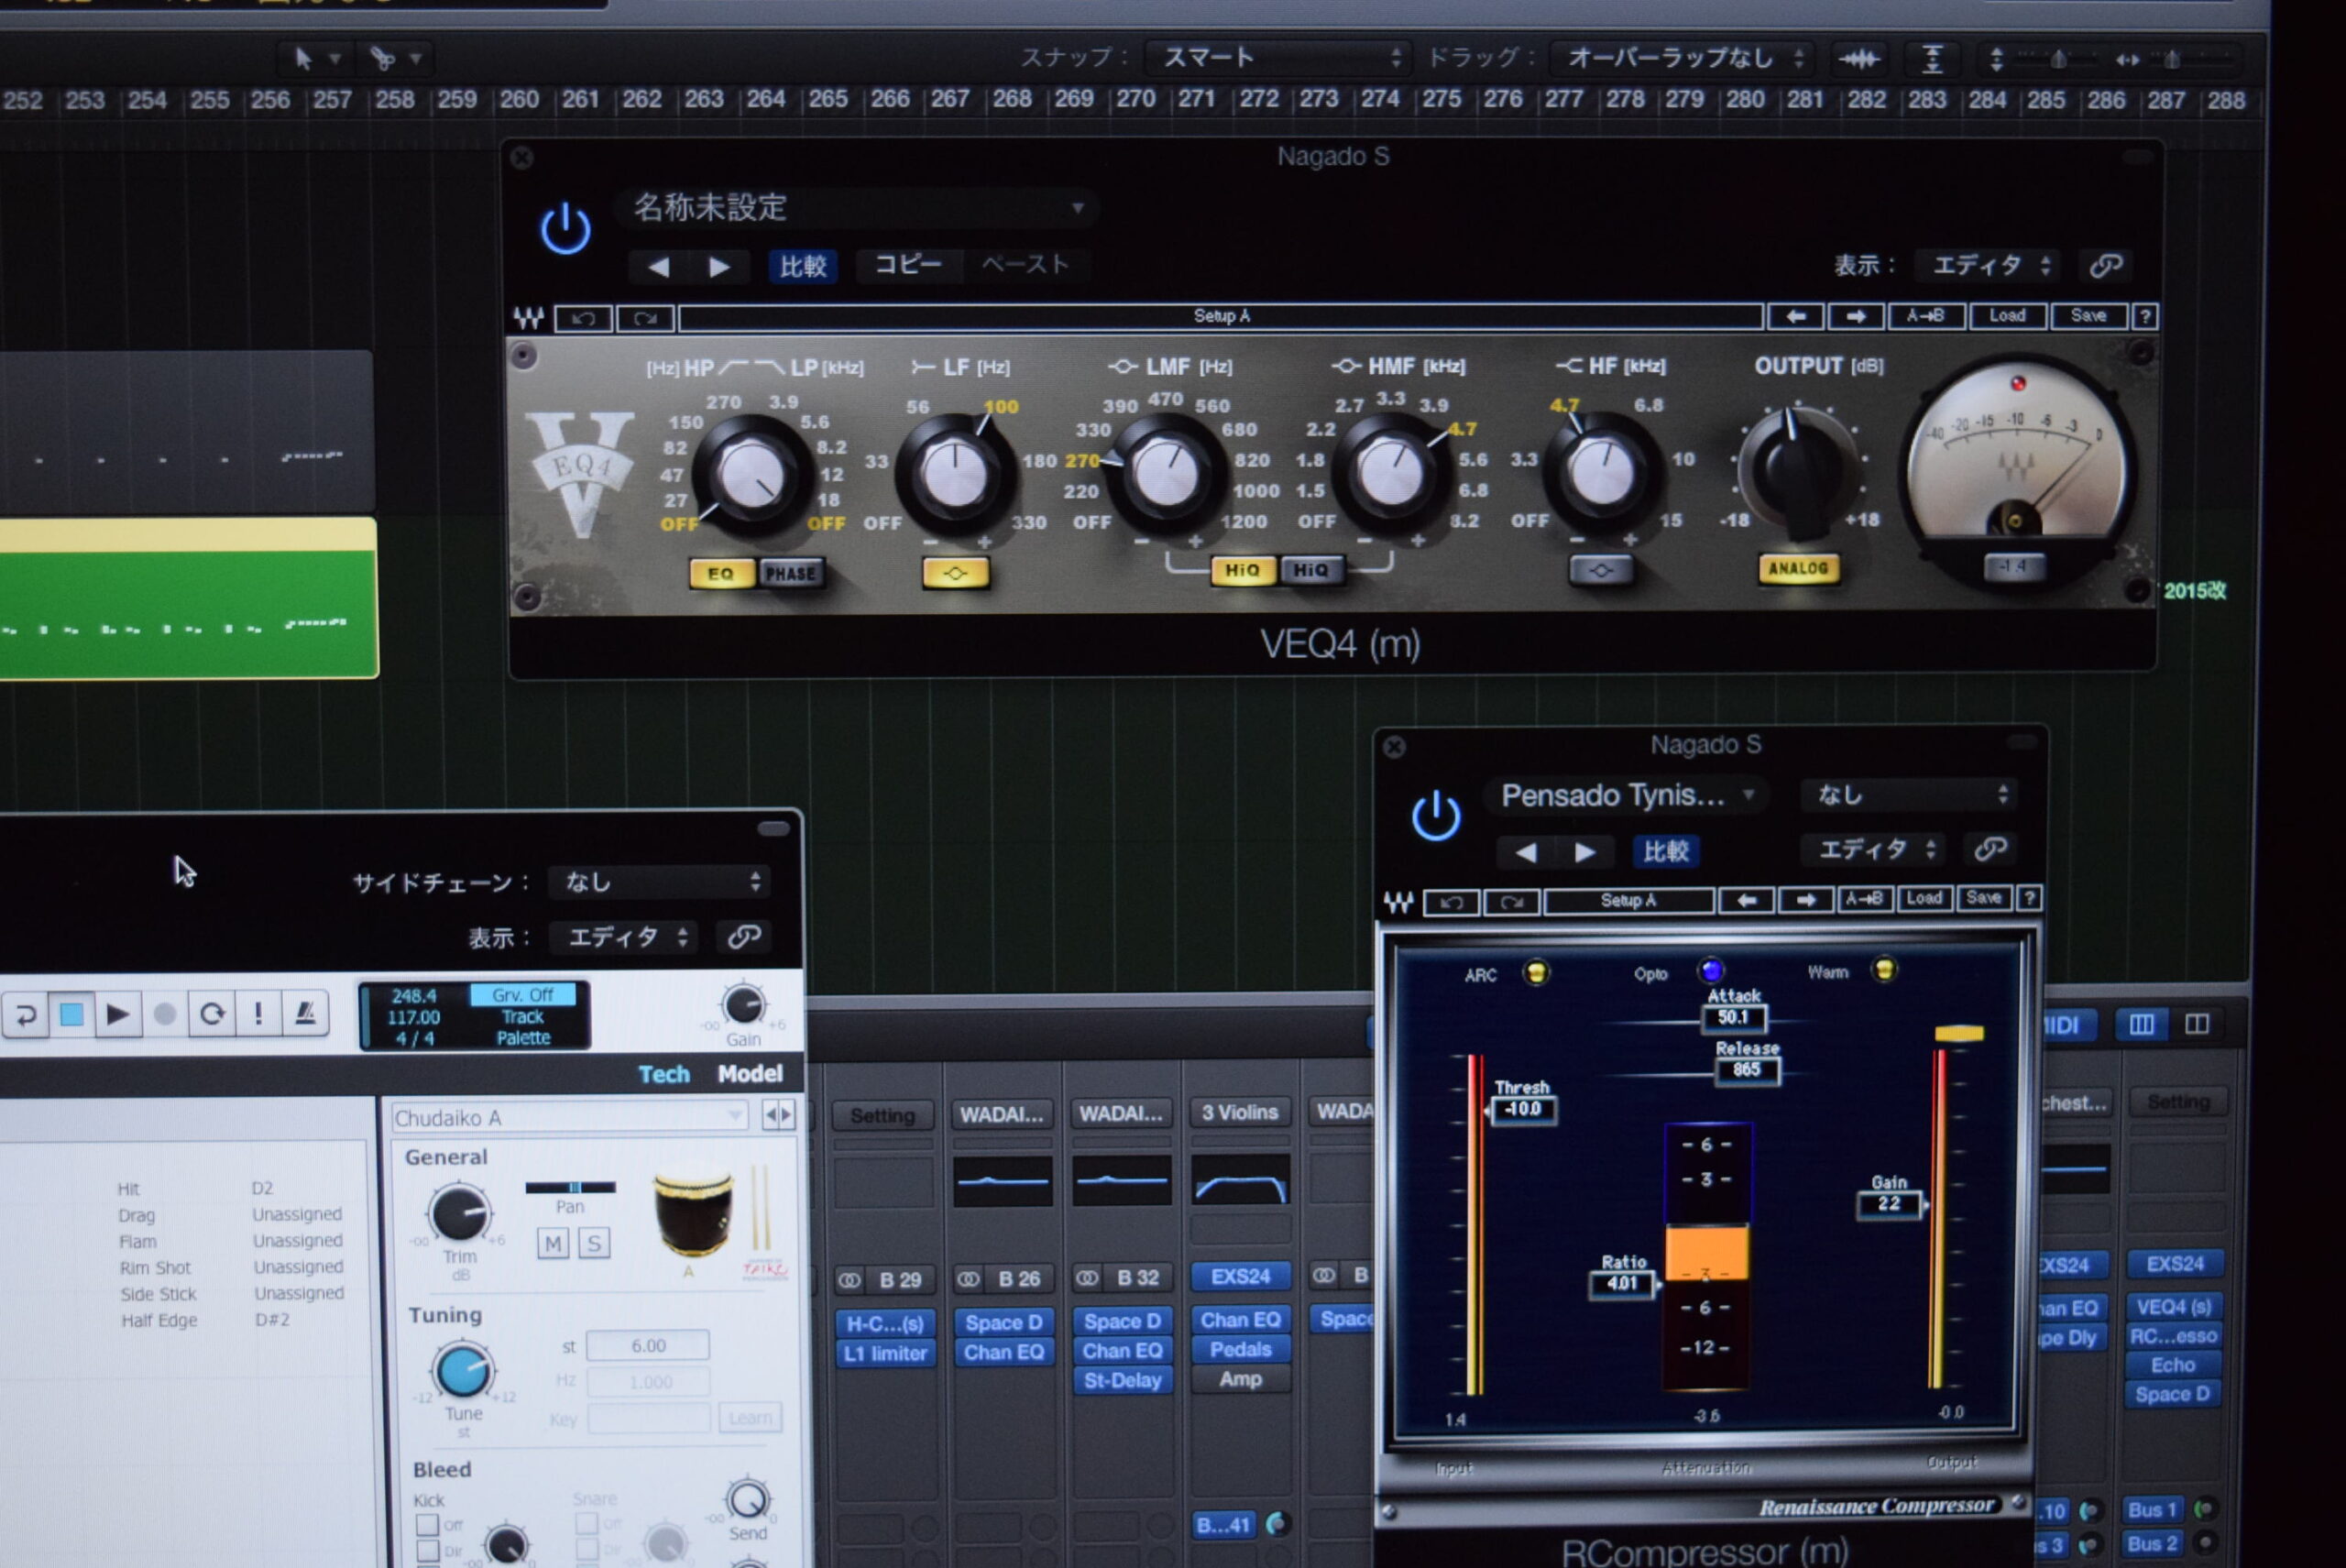Select pointer tool in top toolbar

coord(303,59)
